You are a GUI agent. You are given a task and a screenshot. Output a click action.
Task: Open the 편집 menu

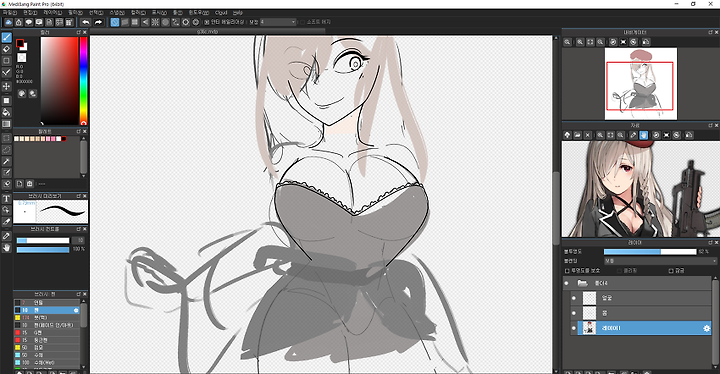30,13
